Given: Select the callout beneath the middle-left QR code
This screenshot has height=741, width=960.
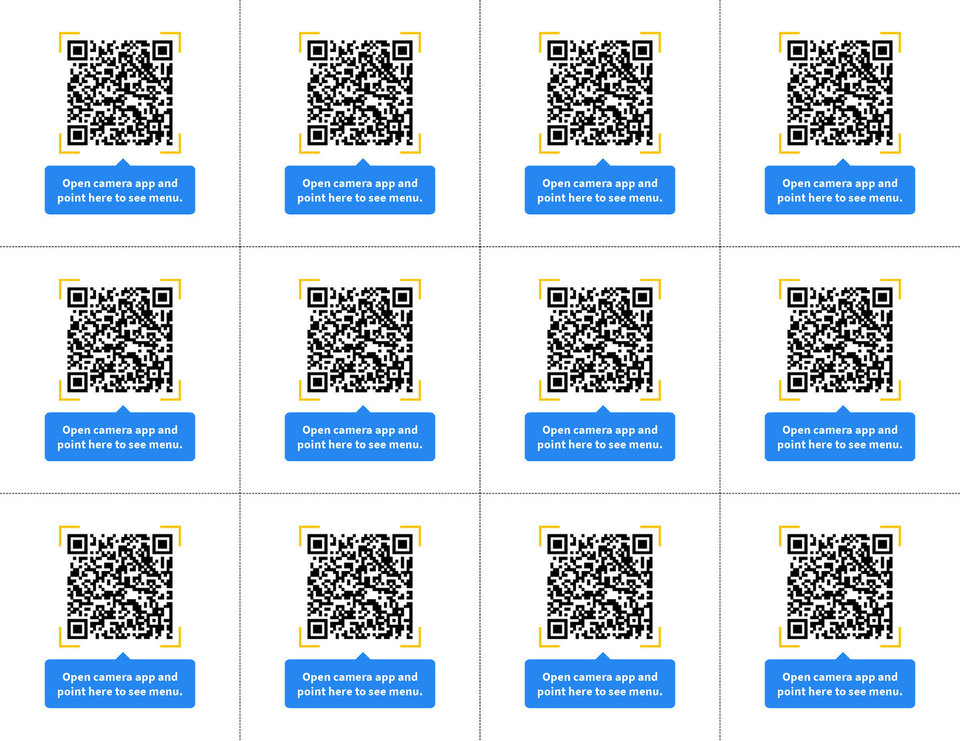Looking at the screenshot, I should coord(119,437).
